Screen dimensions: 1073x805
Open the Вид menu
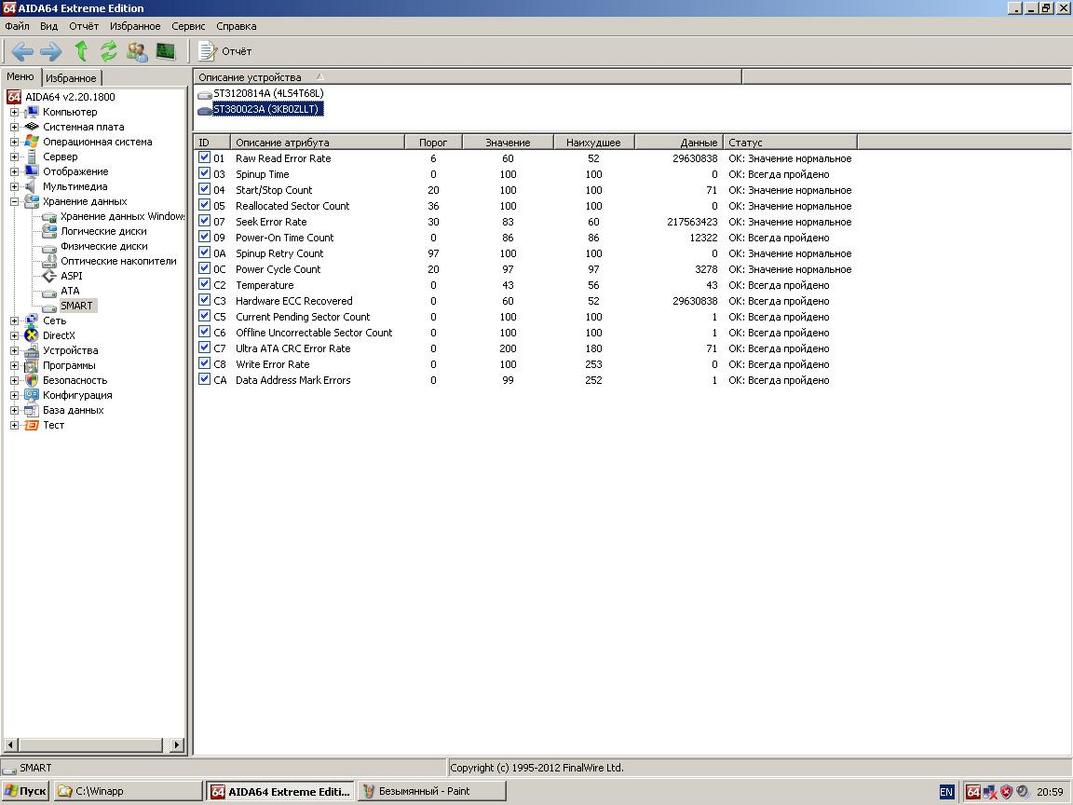pos(49,26)
